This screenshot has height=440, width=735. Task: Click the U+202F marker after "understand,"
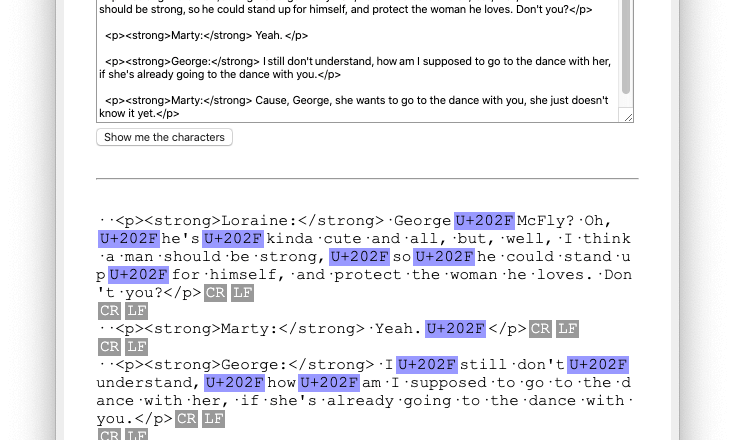click(234, 383)
